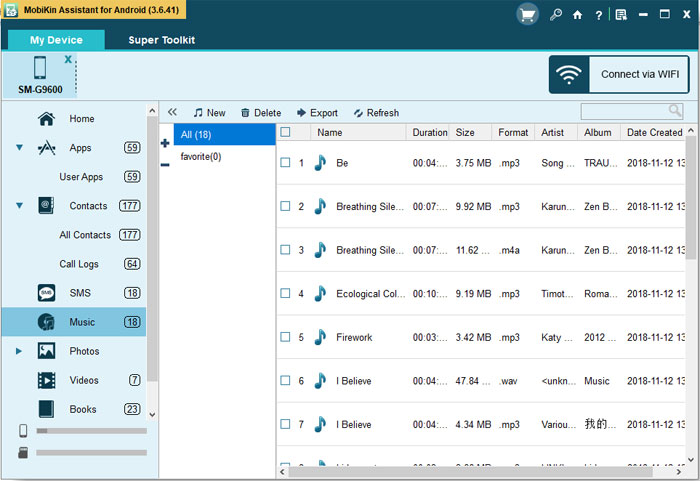Collapse the Contacts tree section
Image resolution: width=700 pixels, height=481 pixels.
pos(20,206)
